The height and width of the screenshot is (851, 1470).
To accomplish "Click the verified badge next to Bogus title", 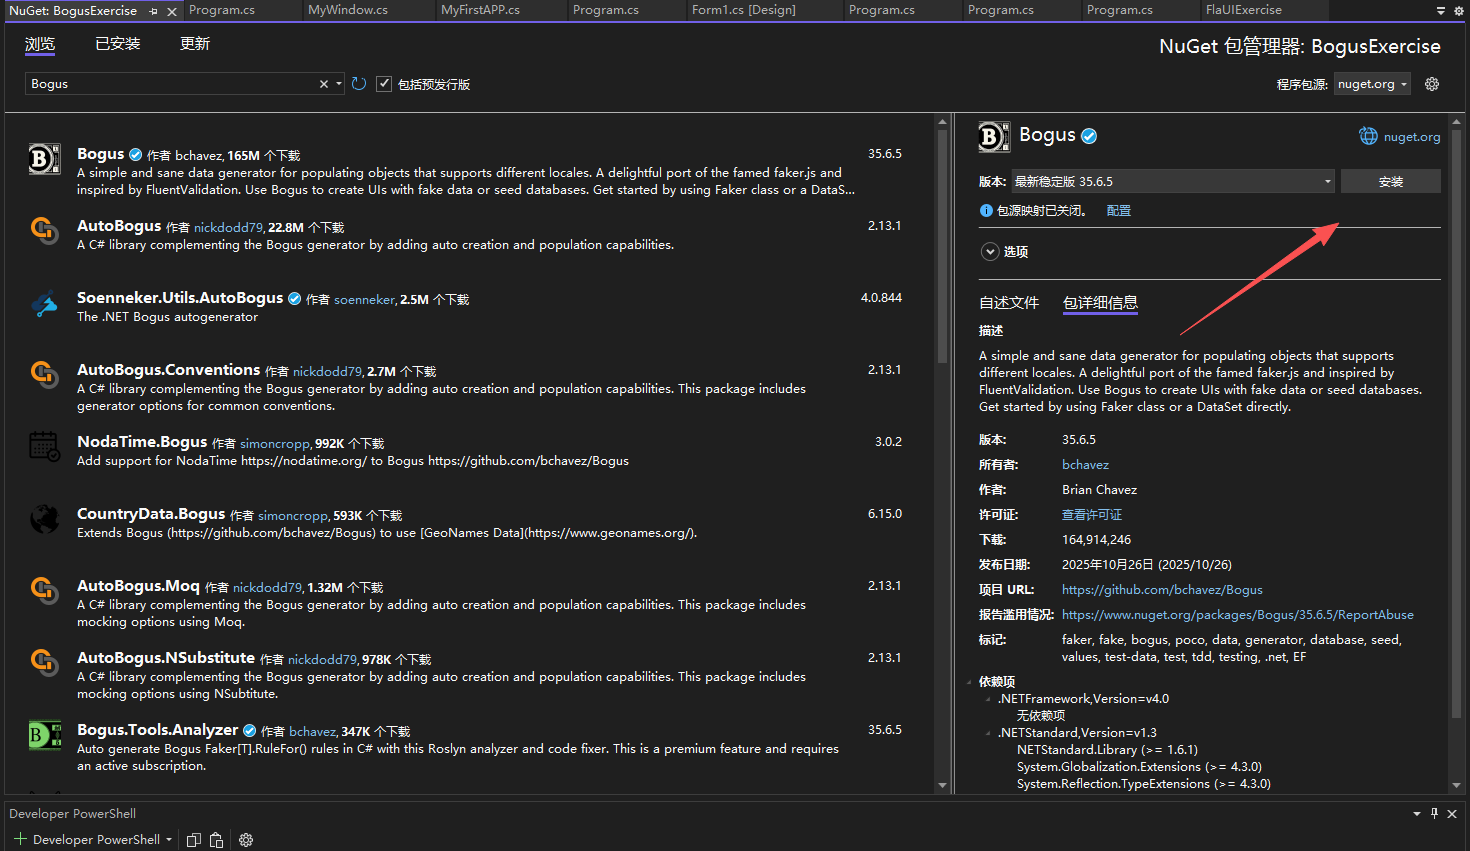I will click(x=1089, y=136).
